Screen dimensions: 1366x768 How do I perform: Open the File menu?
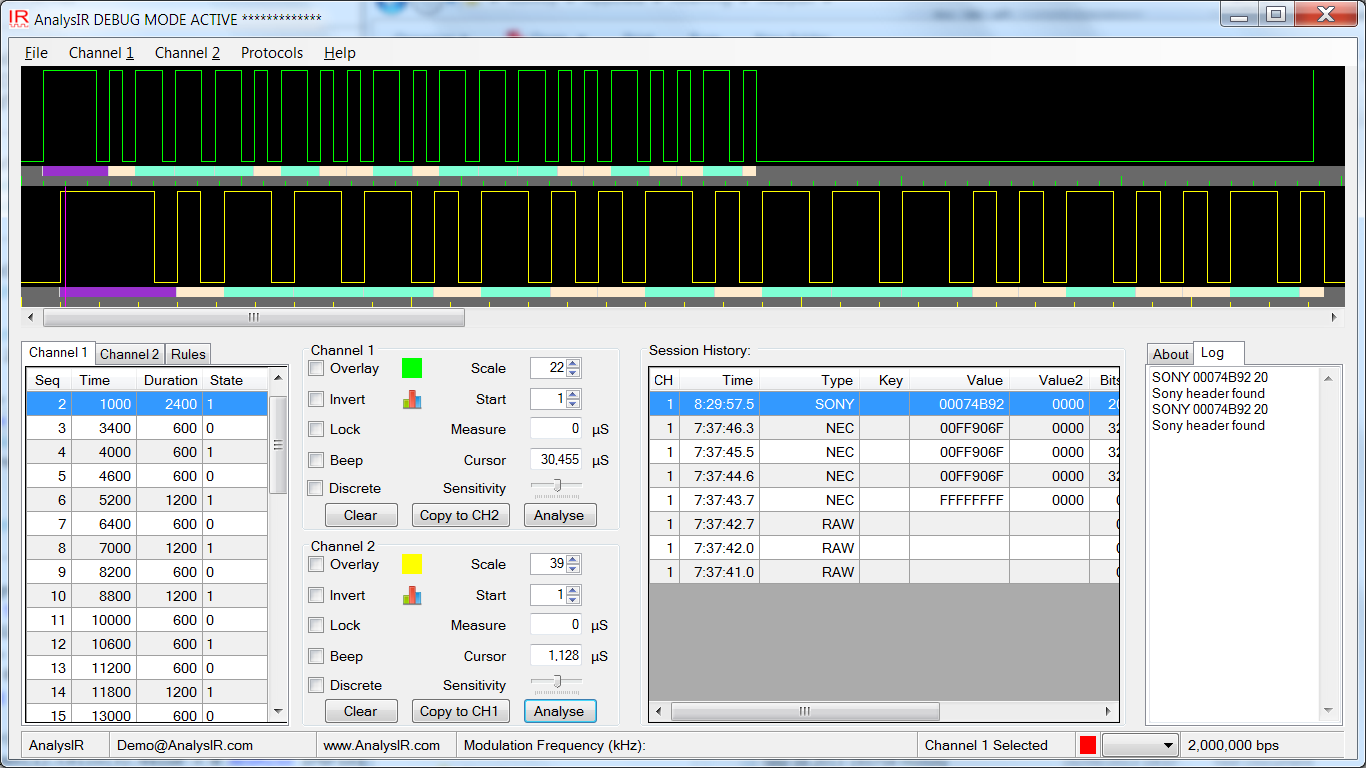(36, 53)
